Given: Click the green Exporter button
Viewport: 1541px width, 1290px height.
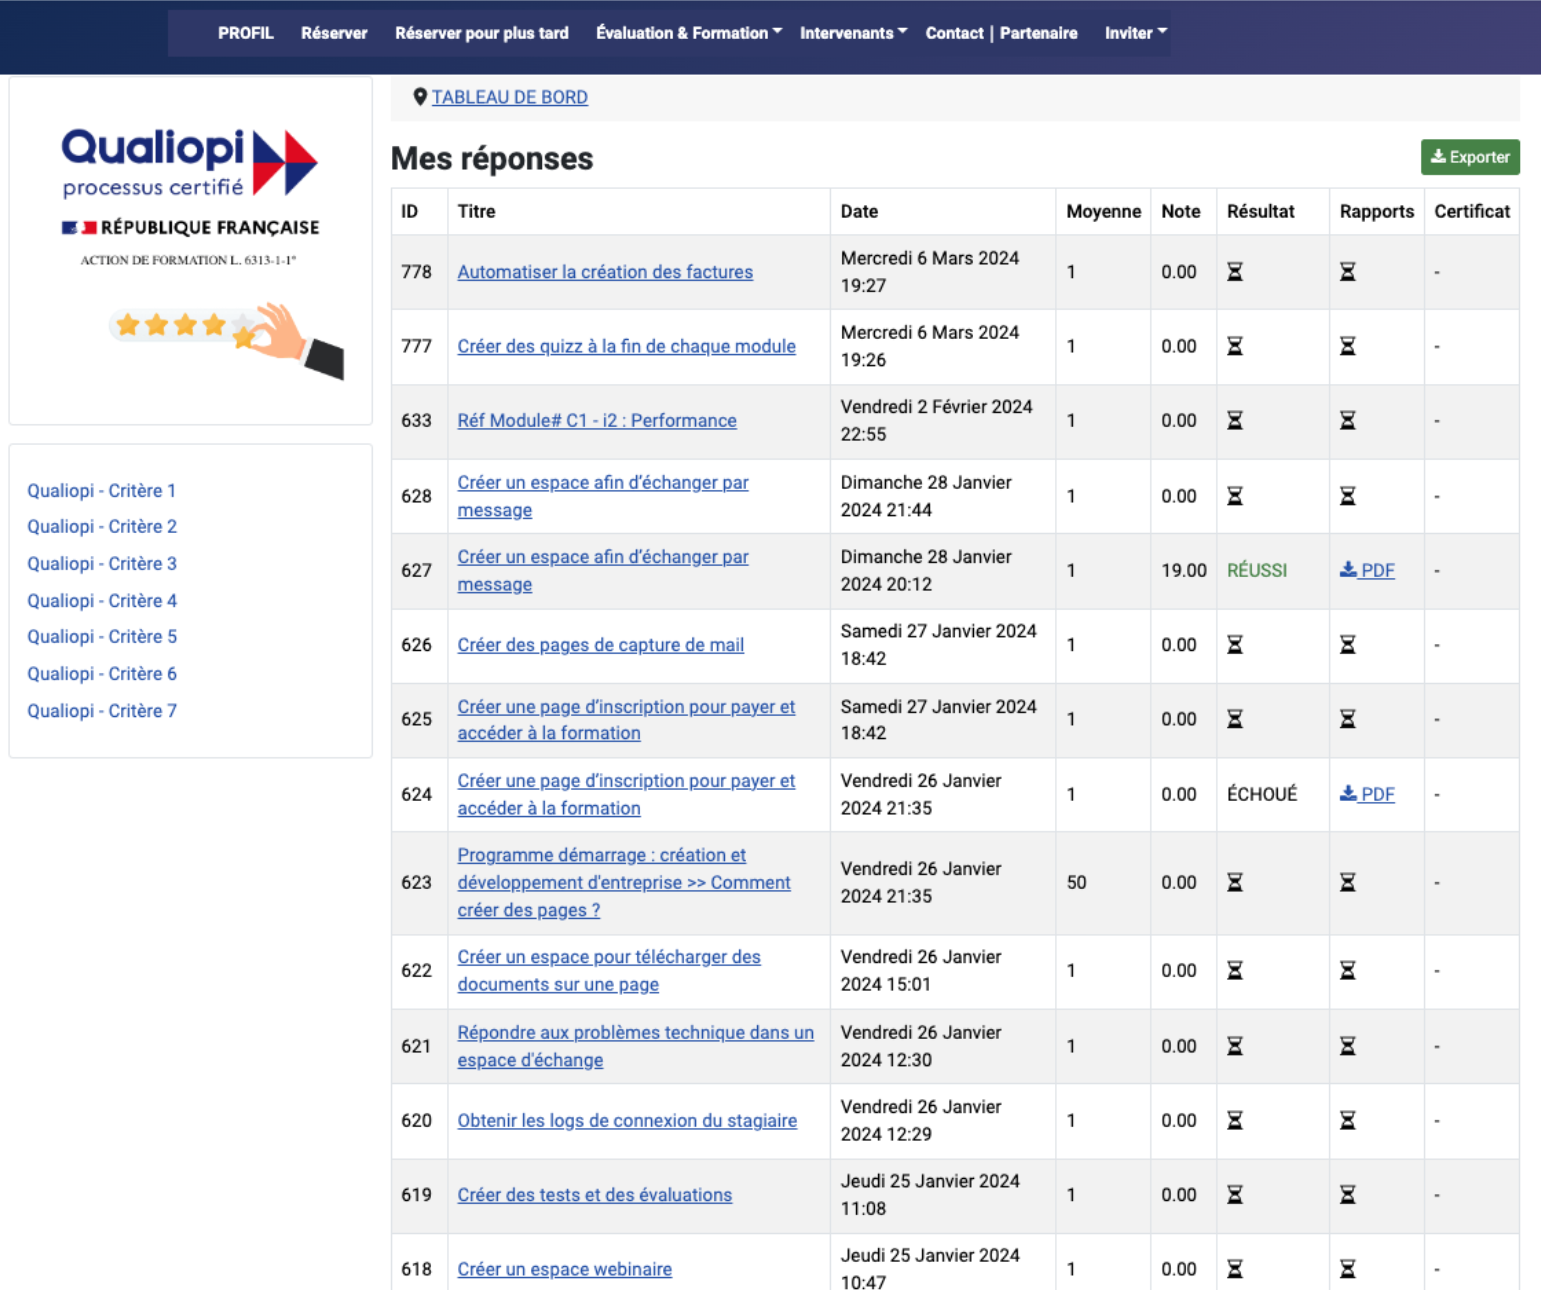Looking at the screenshot, I should tap(1469, 157).
